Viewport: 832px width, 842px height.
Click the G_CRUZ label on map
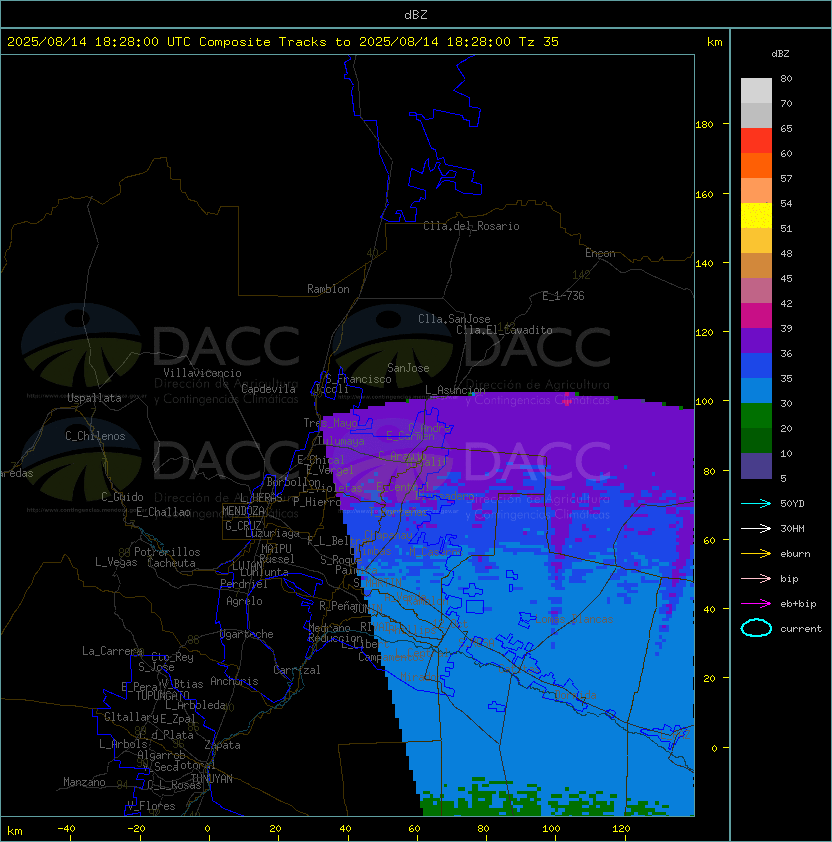coord(243,525)
